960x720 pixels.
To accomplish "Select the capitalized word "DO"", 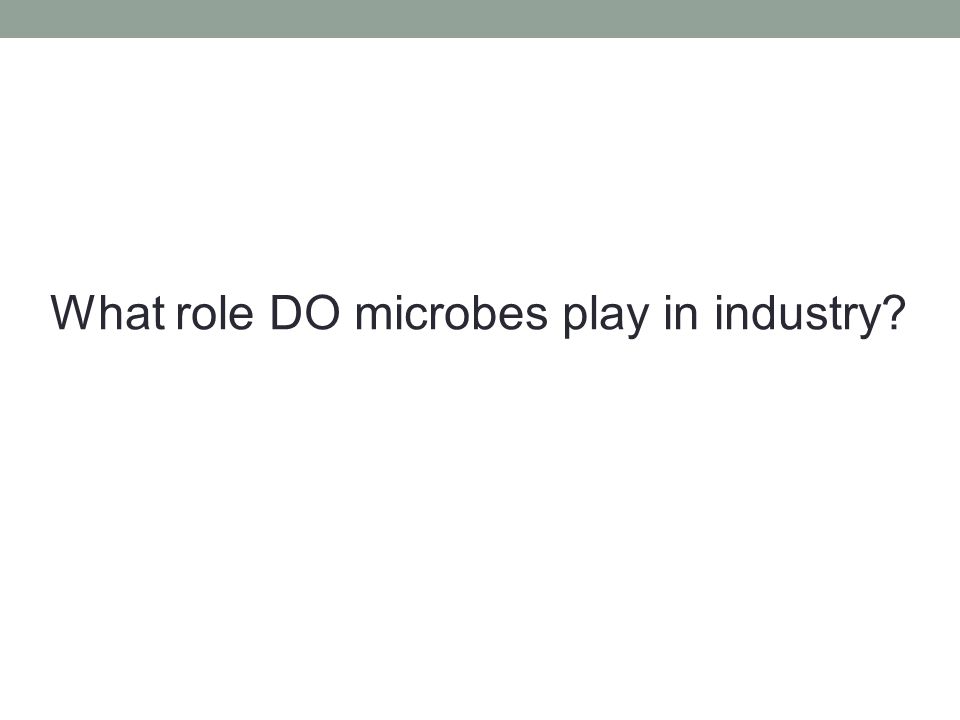I will 305,312.
